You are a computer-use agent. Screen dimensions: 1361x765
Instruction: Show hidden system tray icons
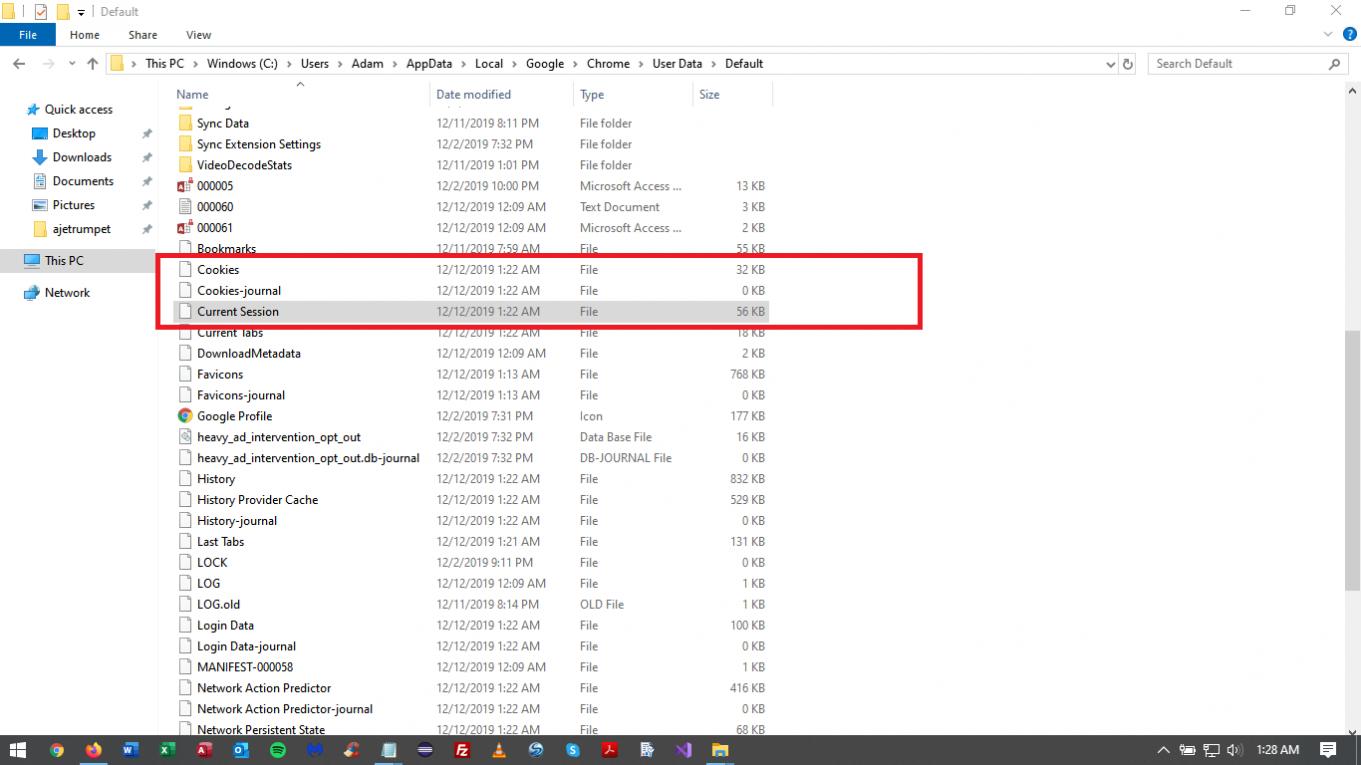1163,750
